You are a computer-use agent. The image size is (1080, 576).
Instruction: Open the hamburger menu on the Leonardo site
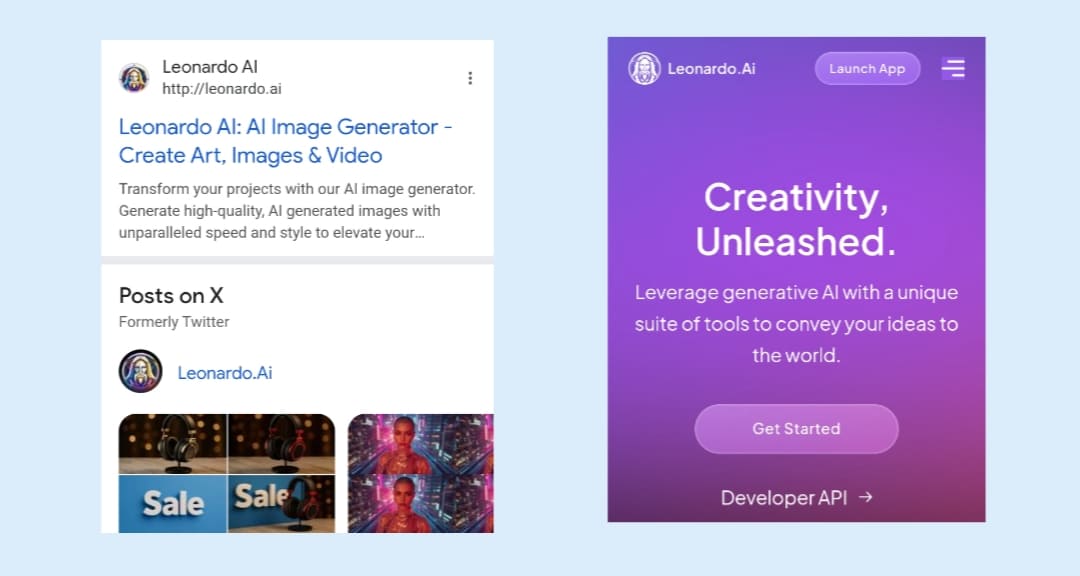coord(953,68)
